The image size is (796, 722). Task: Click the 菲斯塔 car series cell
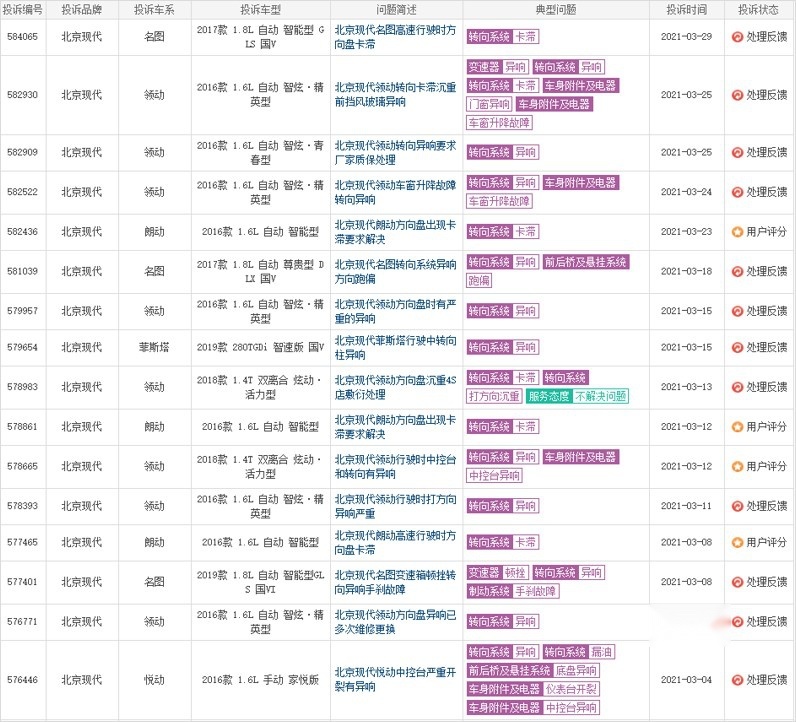[x=154, y=347]
